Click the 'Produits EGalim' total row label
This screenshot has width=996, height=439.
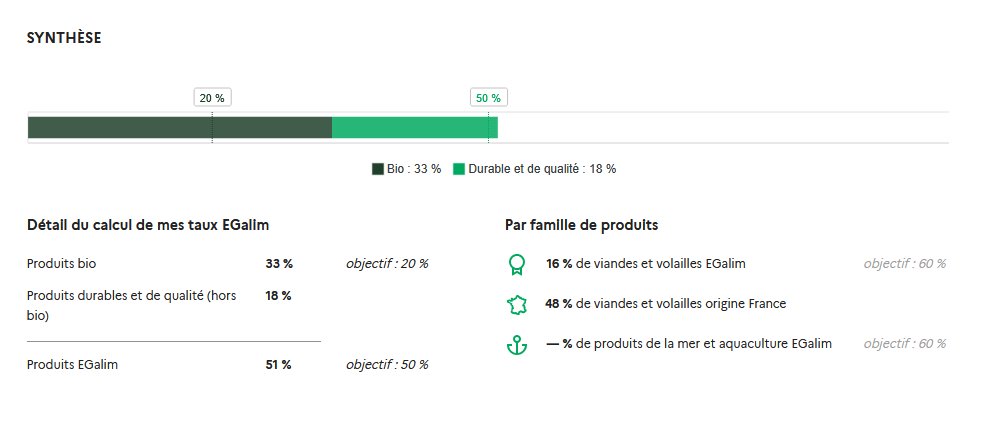tap(72, 365)
